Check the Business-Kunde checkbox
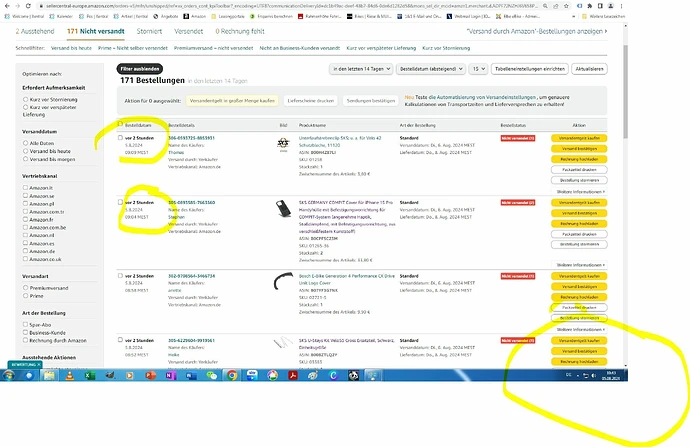 coord(26,332)
